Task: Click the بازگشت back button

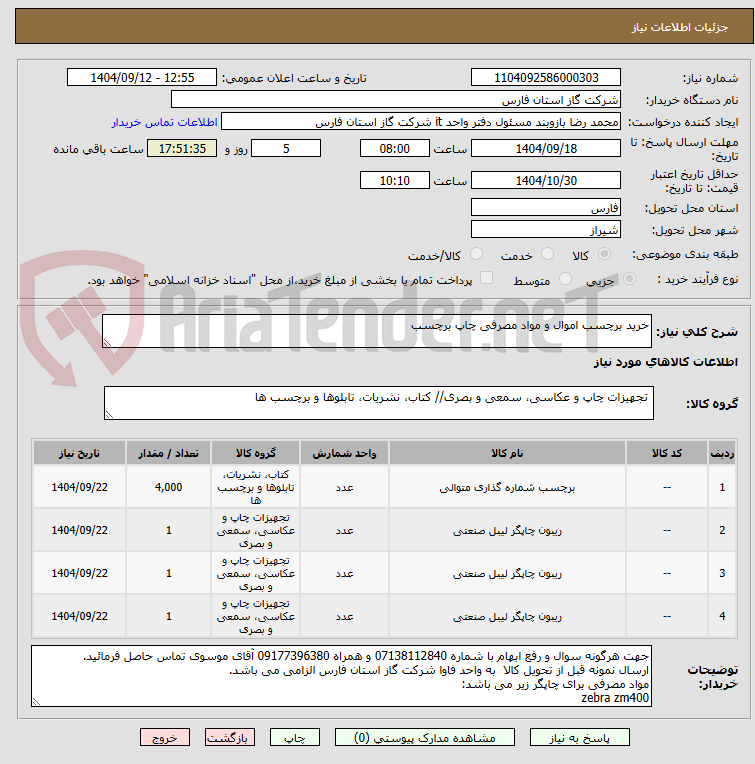Action: 229,738
